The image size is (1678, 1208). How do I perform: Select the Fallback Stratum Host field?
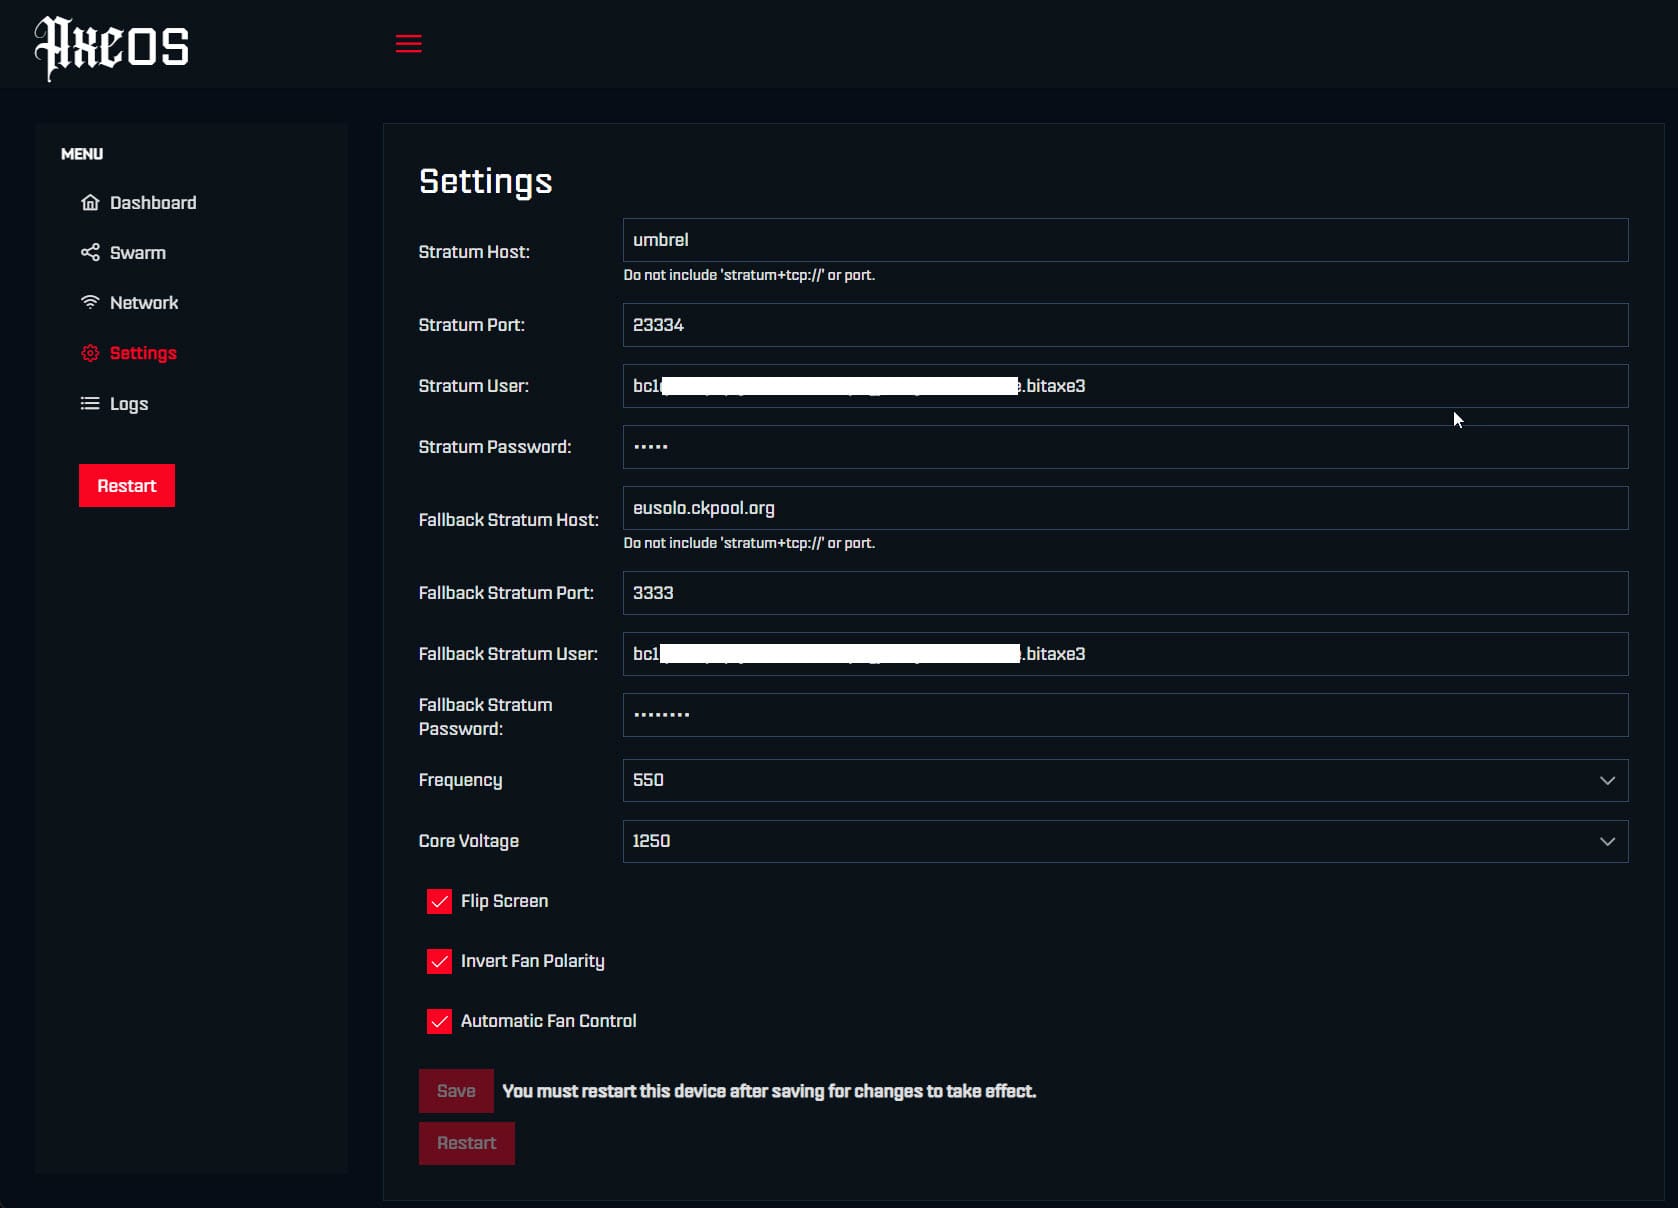[1124, 509]
